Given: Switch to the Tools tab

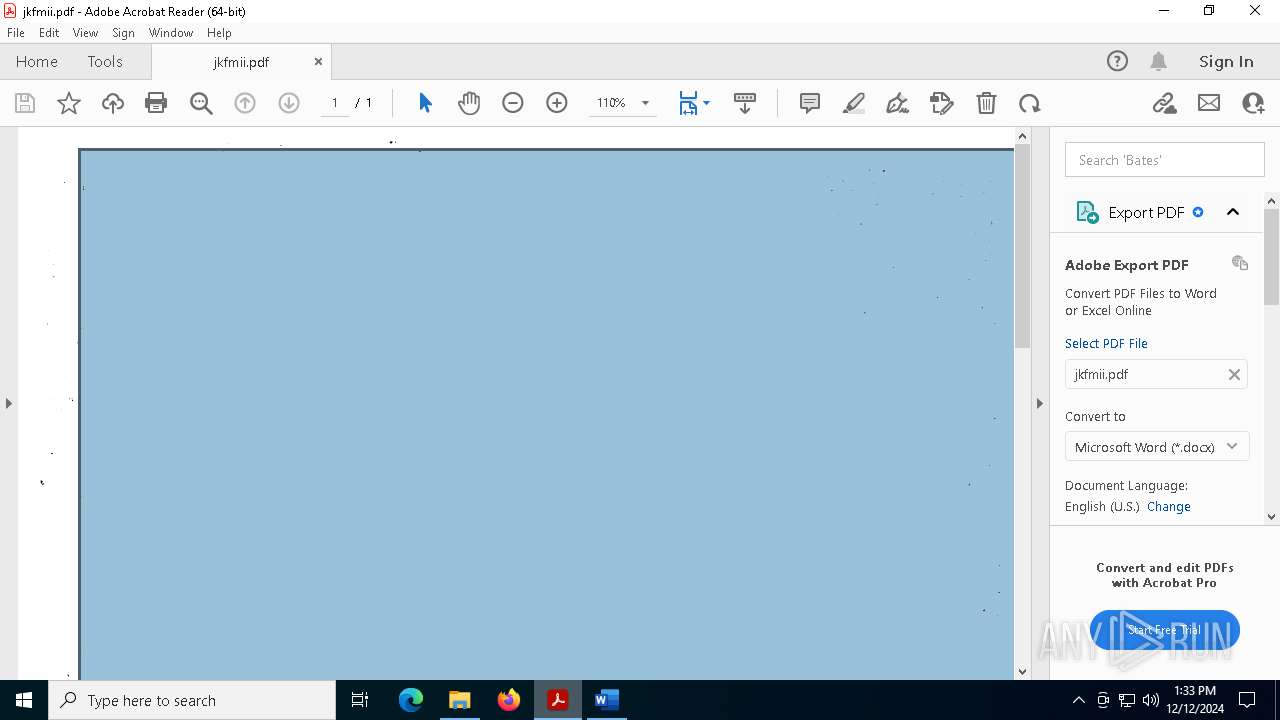Looking at the screenshot, I should point(105,61).
